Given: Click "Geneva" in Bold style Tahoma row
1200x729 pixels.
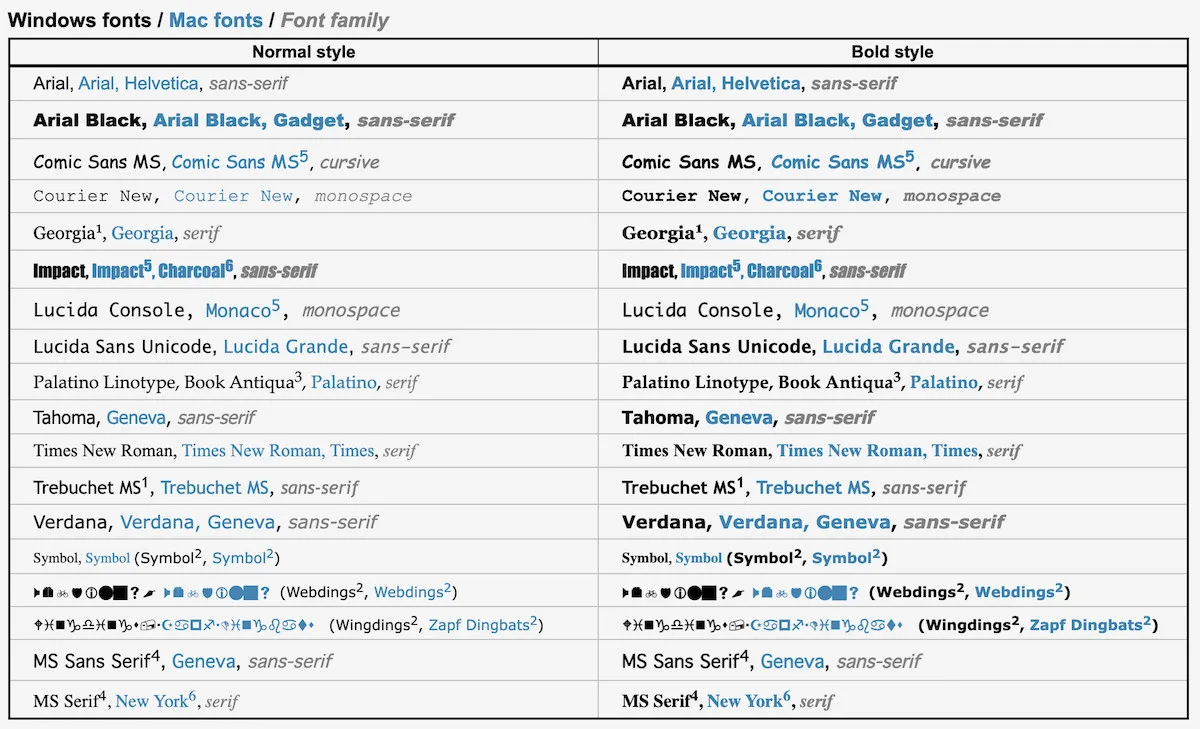Looking at the screenshot, I should (739, 417).
